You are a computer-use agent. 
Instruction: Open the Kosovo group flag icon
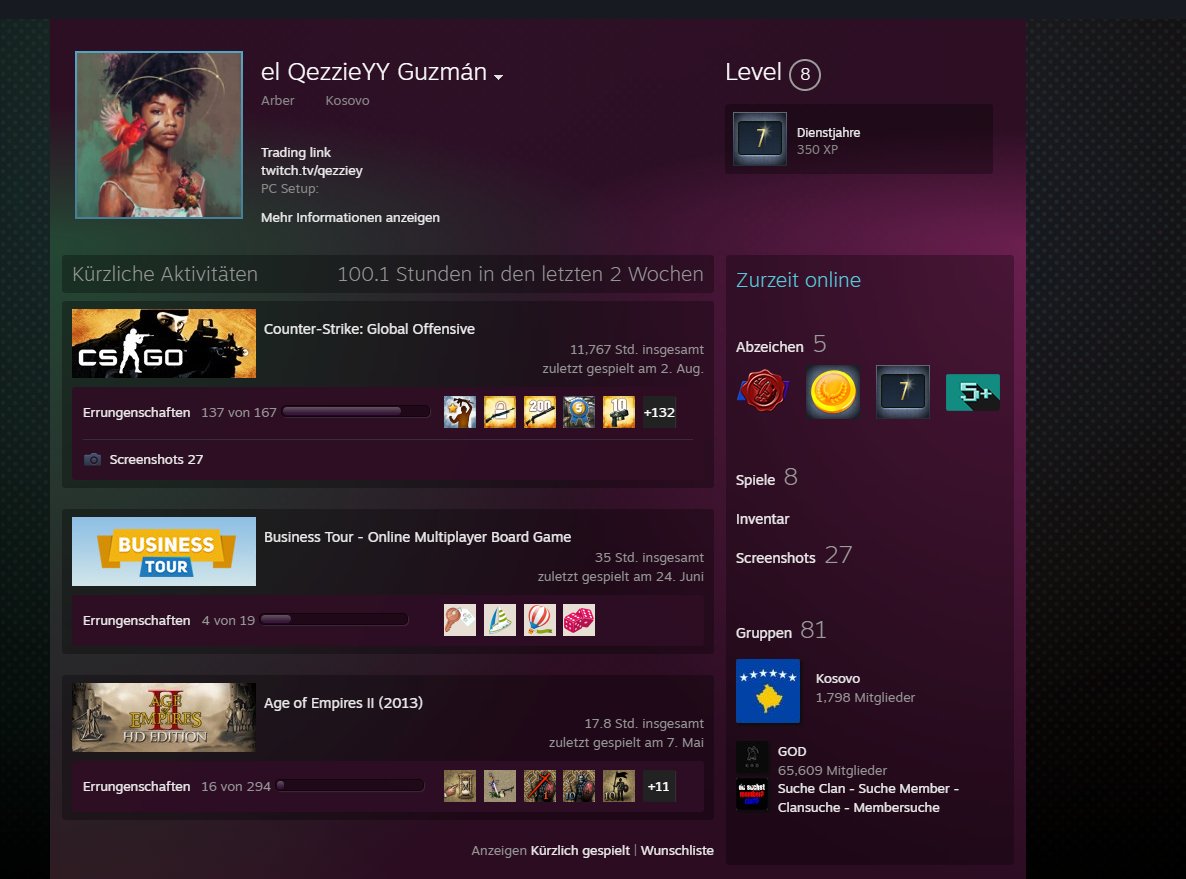pos(768,691)
